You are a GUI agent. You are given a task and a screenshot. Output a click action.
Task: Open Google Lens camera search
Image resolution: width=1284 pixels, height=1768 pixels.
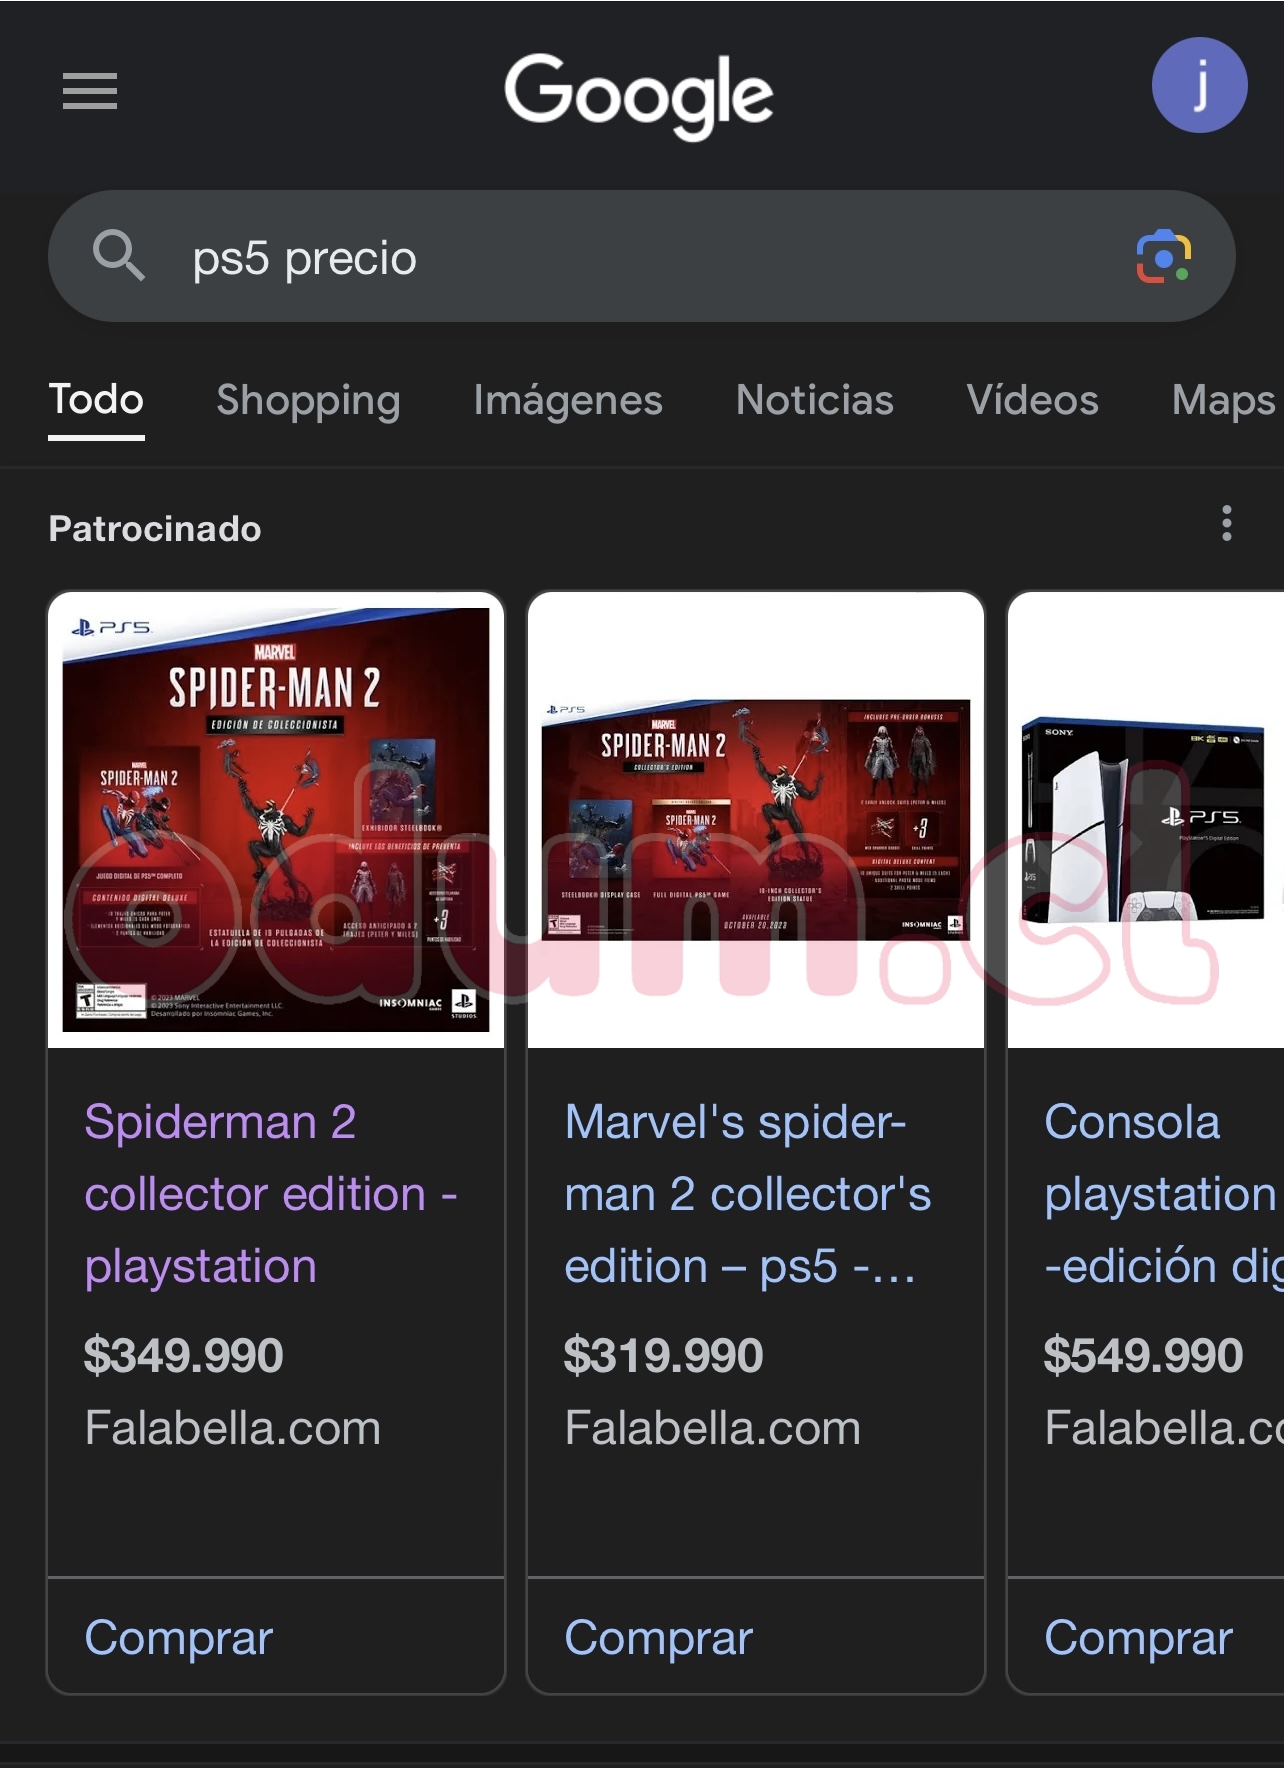[x=1163, y=257]
